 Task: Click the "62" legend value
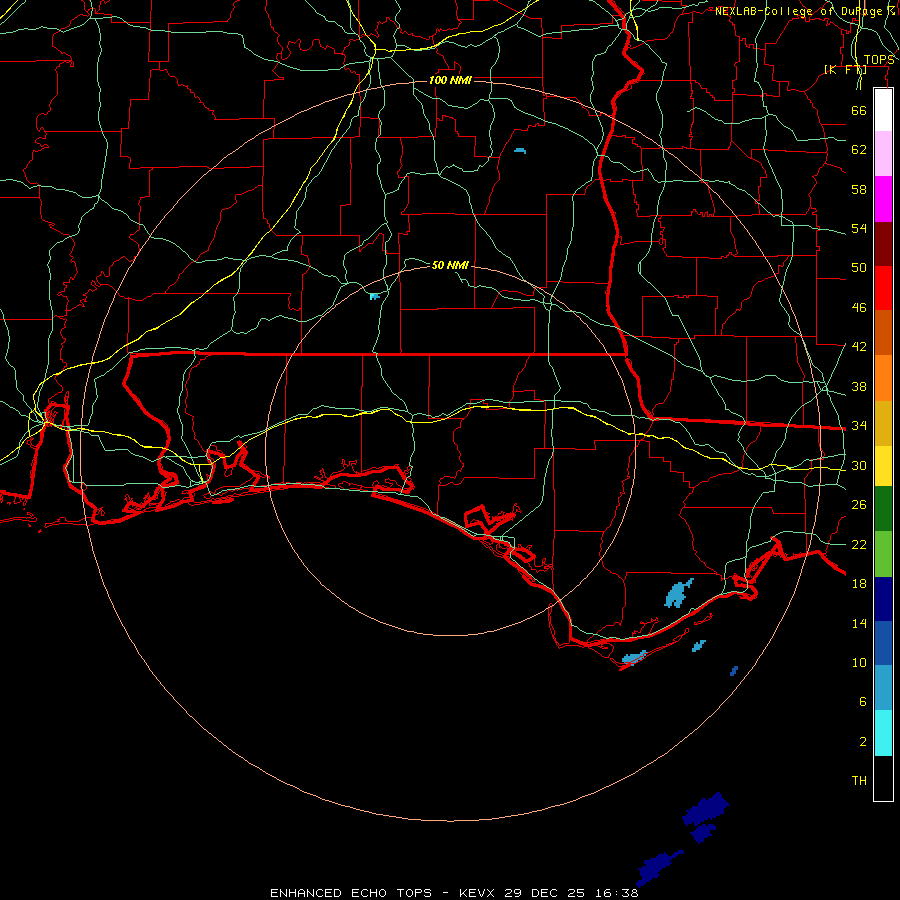click(859, 149)
